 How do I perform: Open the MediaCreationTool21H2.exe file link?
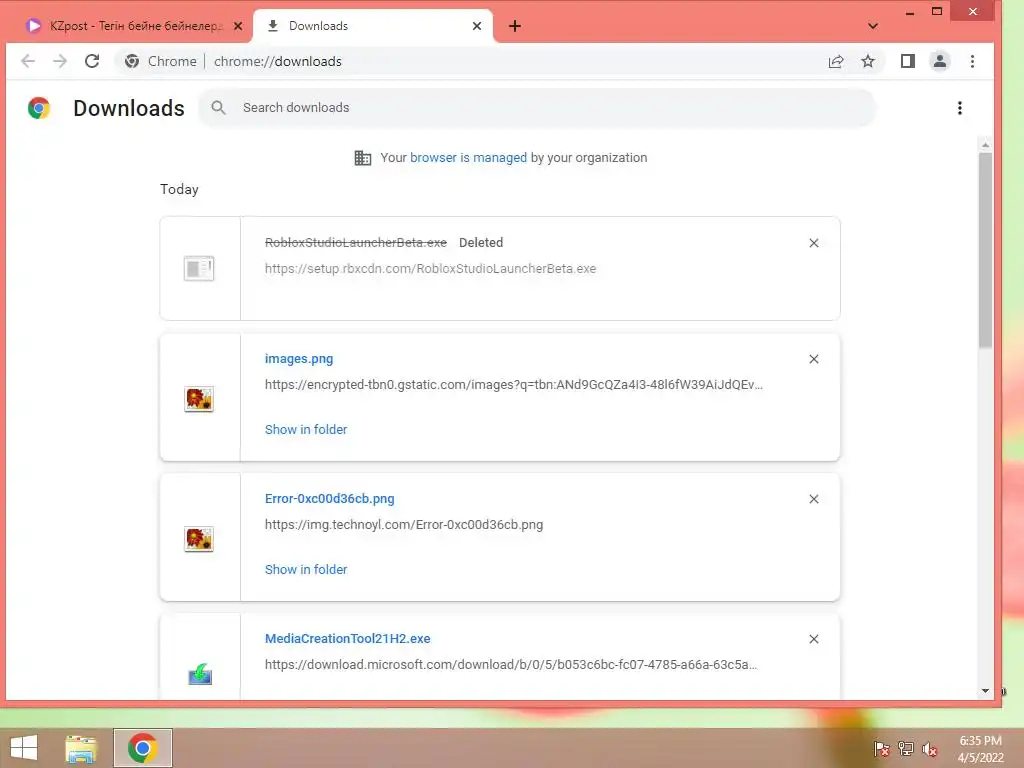(x=347, y=639)
